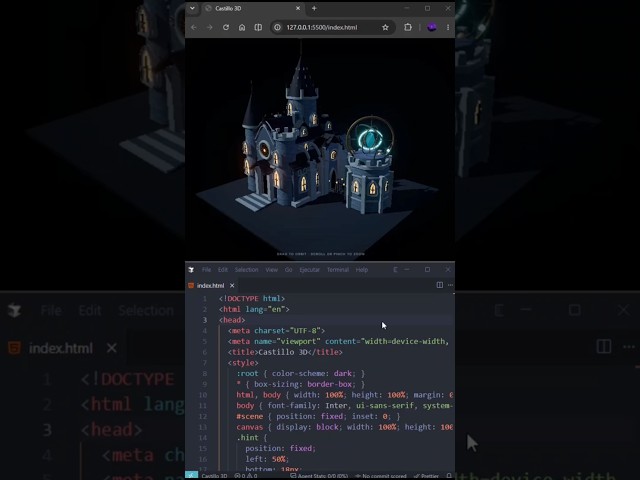Open the browser extensions puzzle icon

(x=408, y=27)
